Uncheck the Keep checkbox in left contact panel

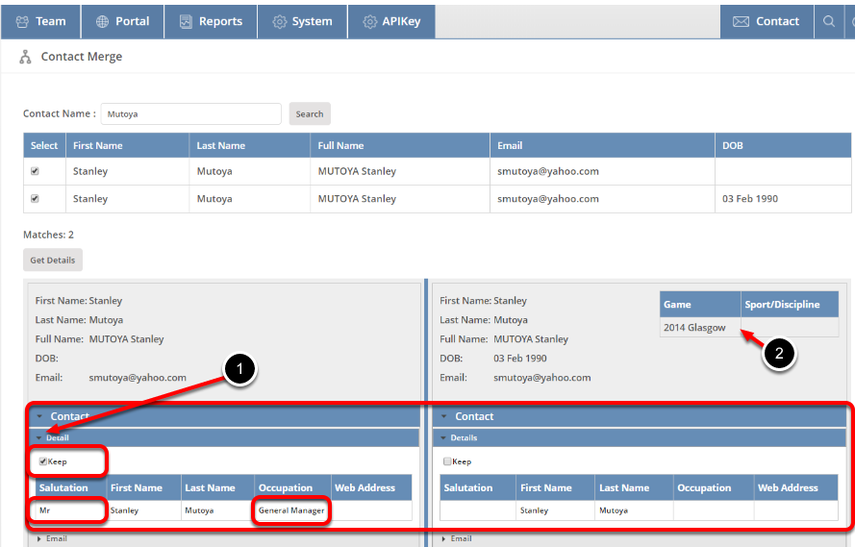[43, 461]
